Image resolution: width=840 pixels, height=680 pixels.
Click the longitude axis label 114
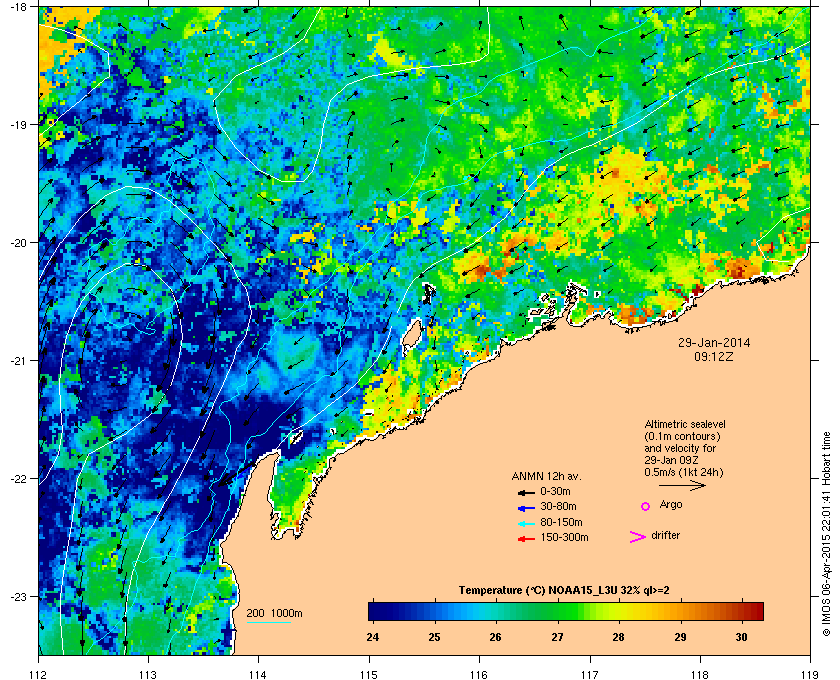click(x=258, y=674)
